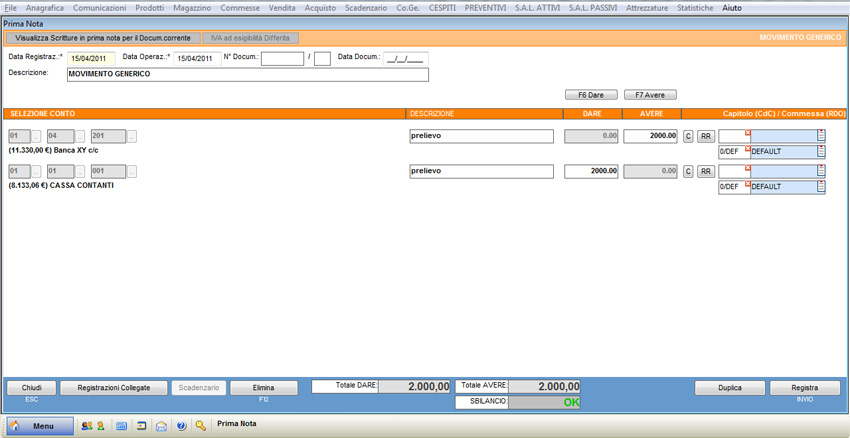Click the key icon in the bottom toolbar

201,426
